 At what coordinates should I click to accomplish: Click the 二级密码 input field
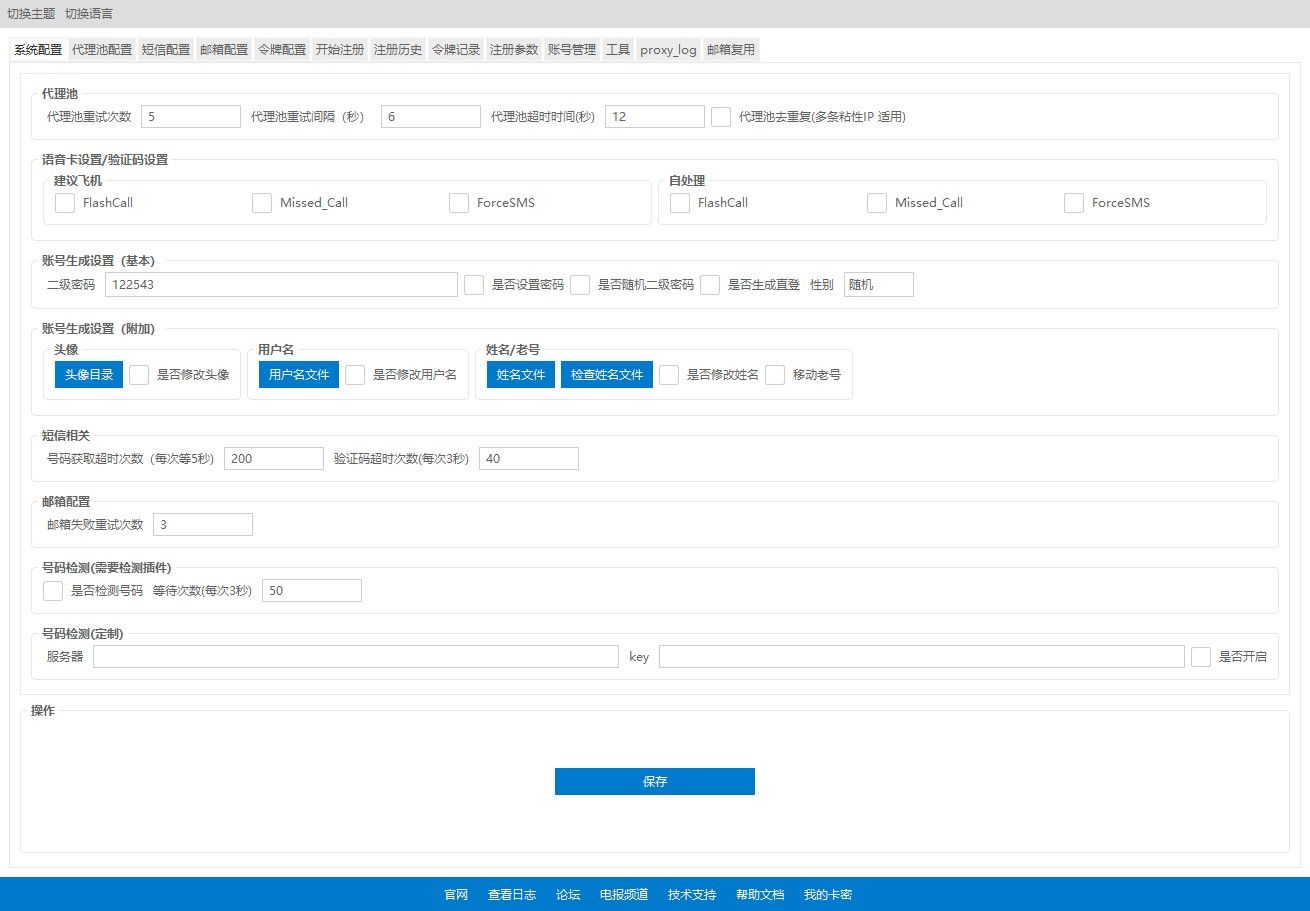281,285
